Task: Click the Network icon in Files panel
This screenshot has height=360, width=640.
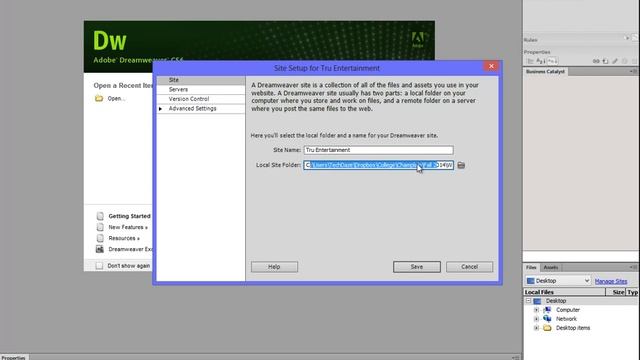Action: coord(547,319)
